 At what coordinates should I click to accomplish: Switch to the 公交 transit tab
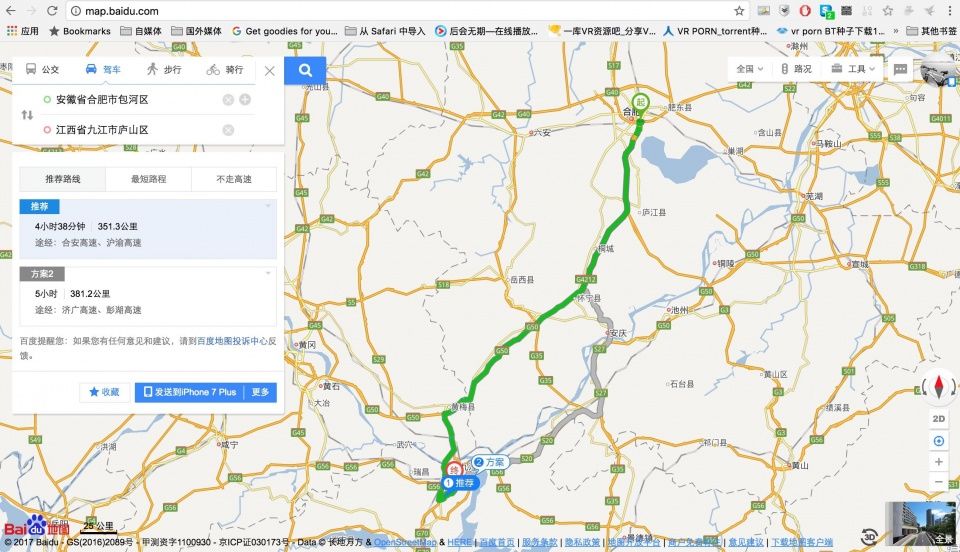(43, 70)
